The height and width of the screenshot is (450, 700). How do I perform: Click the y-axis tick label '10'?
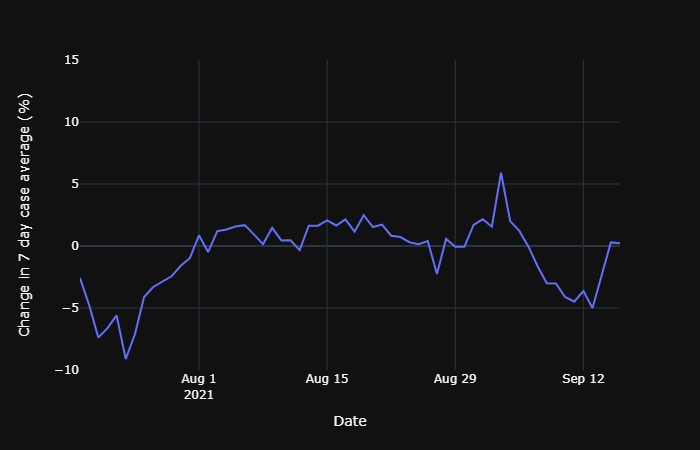pyautogui.click(x=71, y=122)
